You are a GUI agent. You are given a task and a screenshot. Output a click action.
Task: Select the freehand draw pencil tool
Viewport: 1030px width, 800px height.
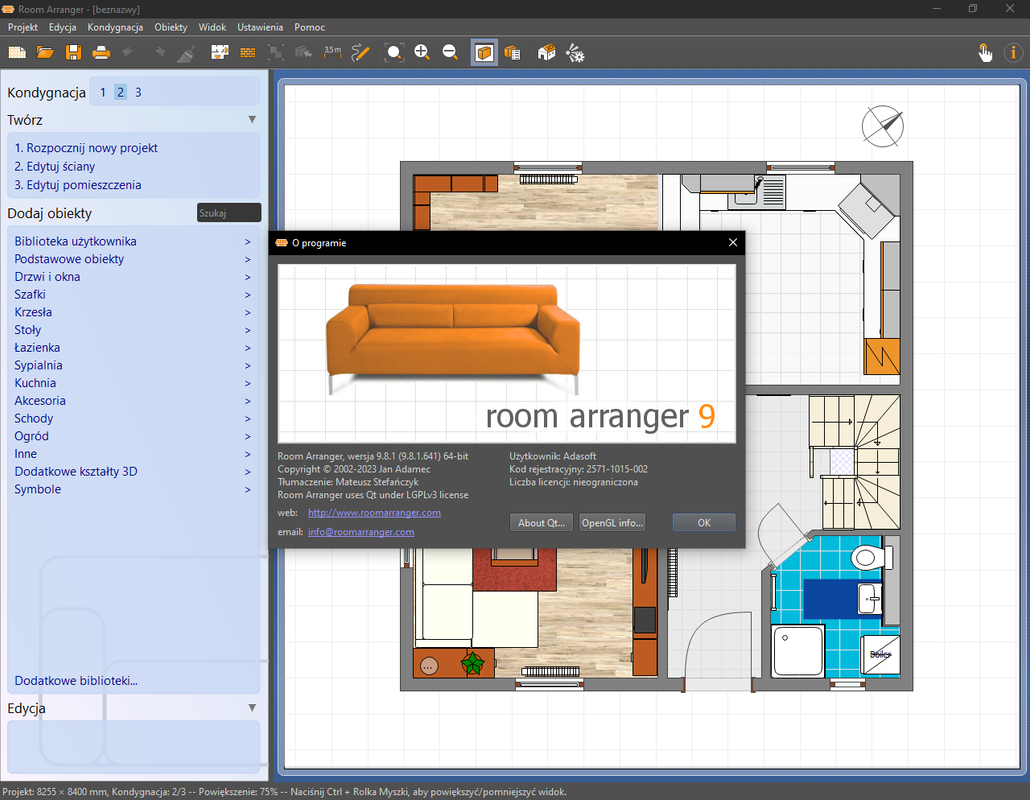(361, 53)
